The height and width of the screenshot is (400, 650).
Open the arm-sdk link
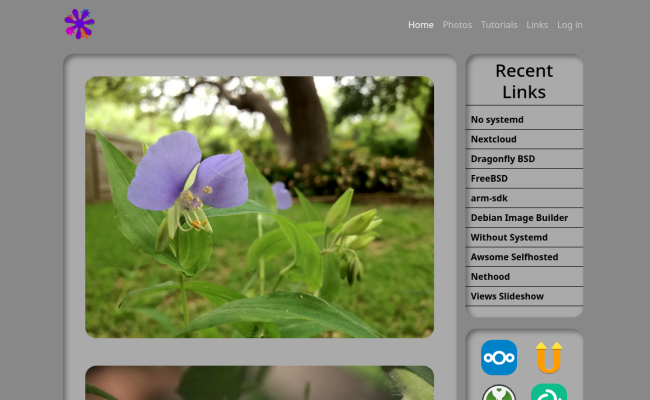489,198
